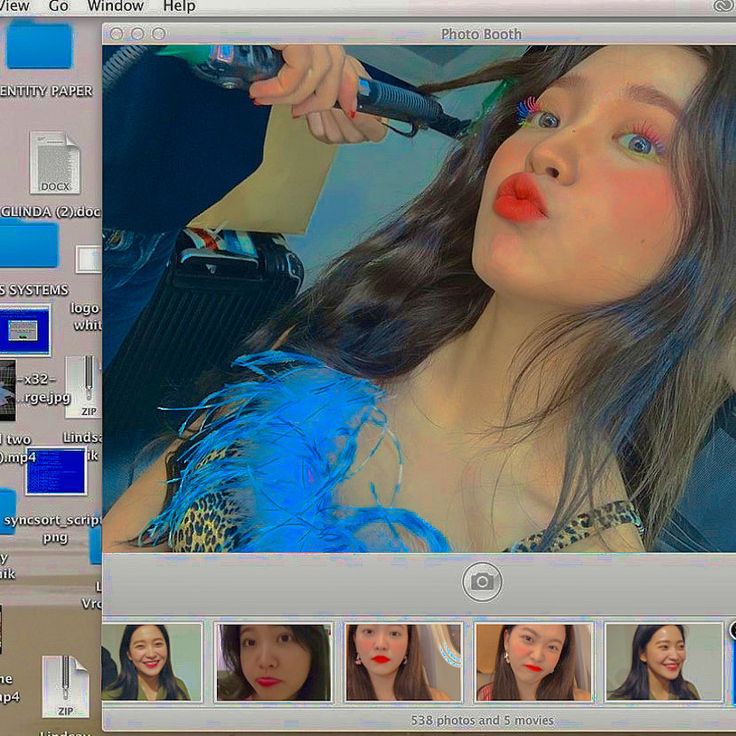736x736 pixels.
Task: Select the third thumbnail with bright red lips
Action: coord(404,662)
